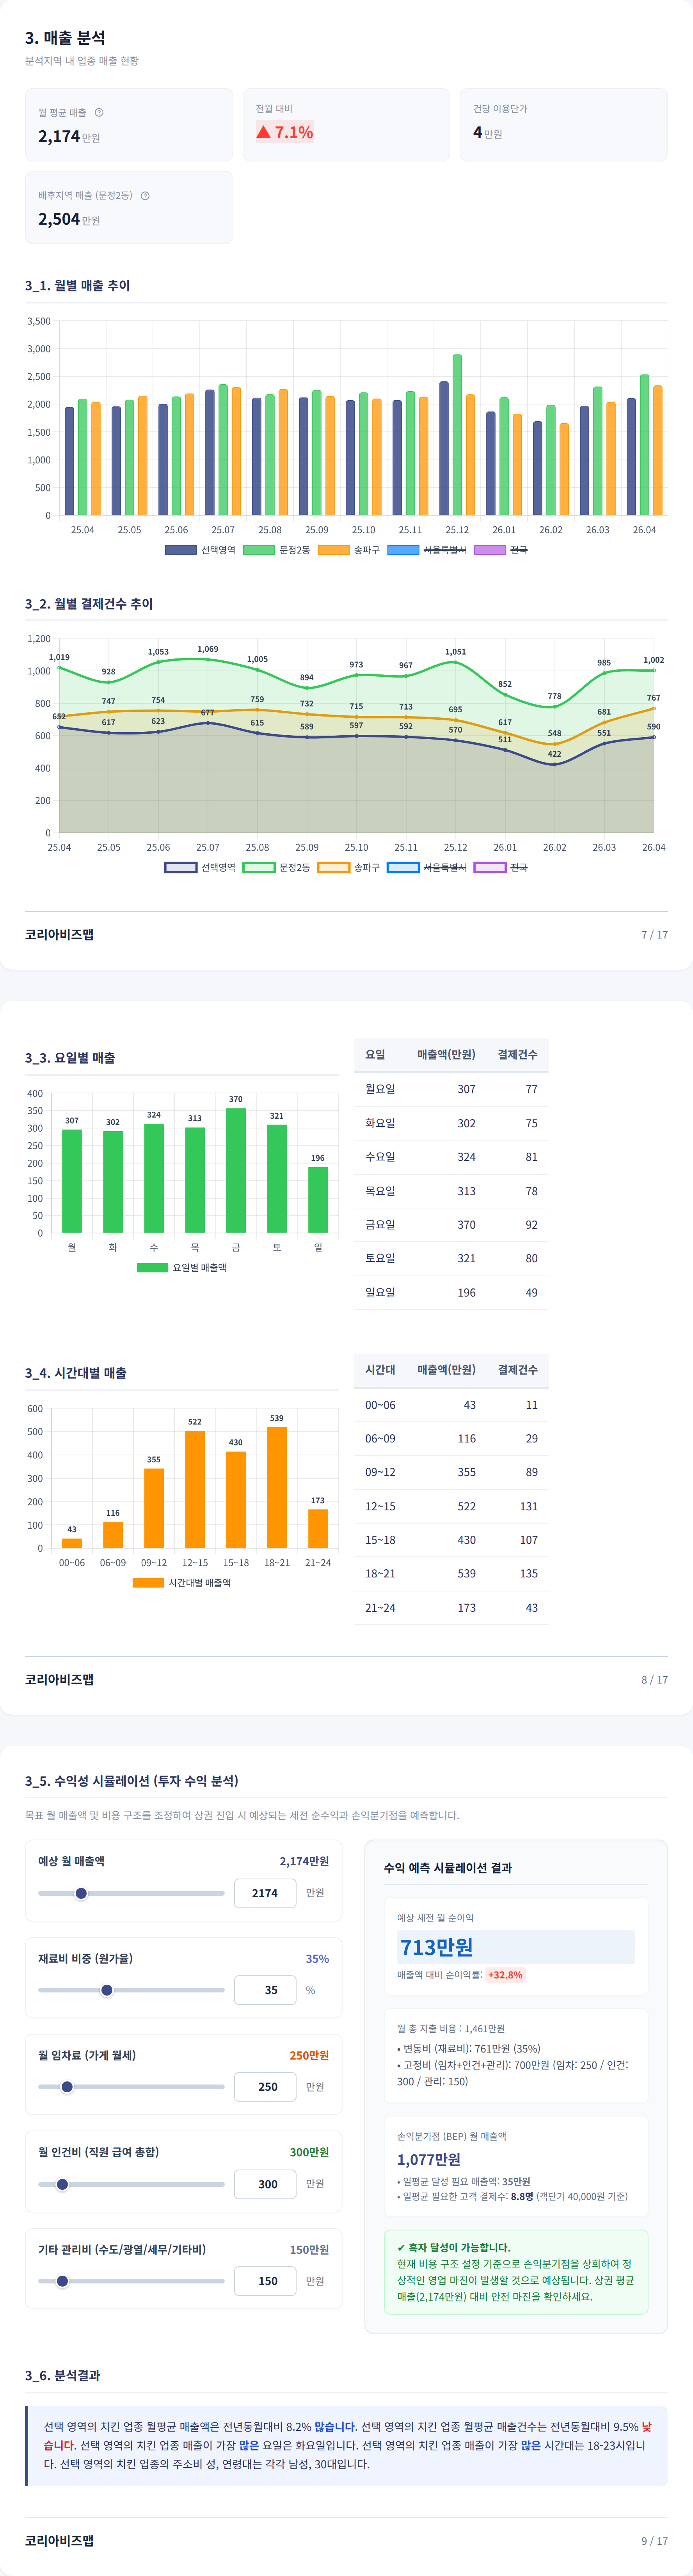The width and height of the screenshot is (693, 2576).
Task: Select the 21~24 row in the time-slot table
Action: [x=451, y=1608]
